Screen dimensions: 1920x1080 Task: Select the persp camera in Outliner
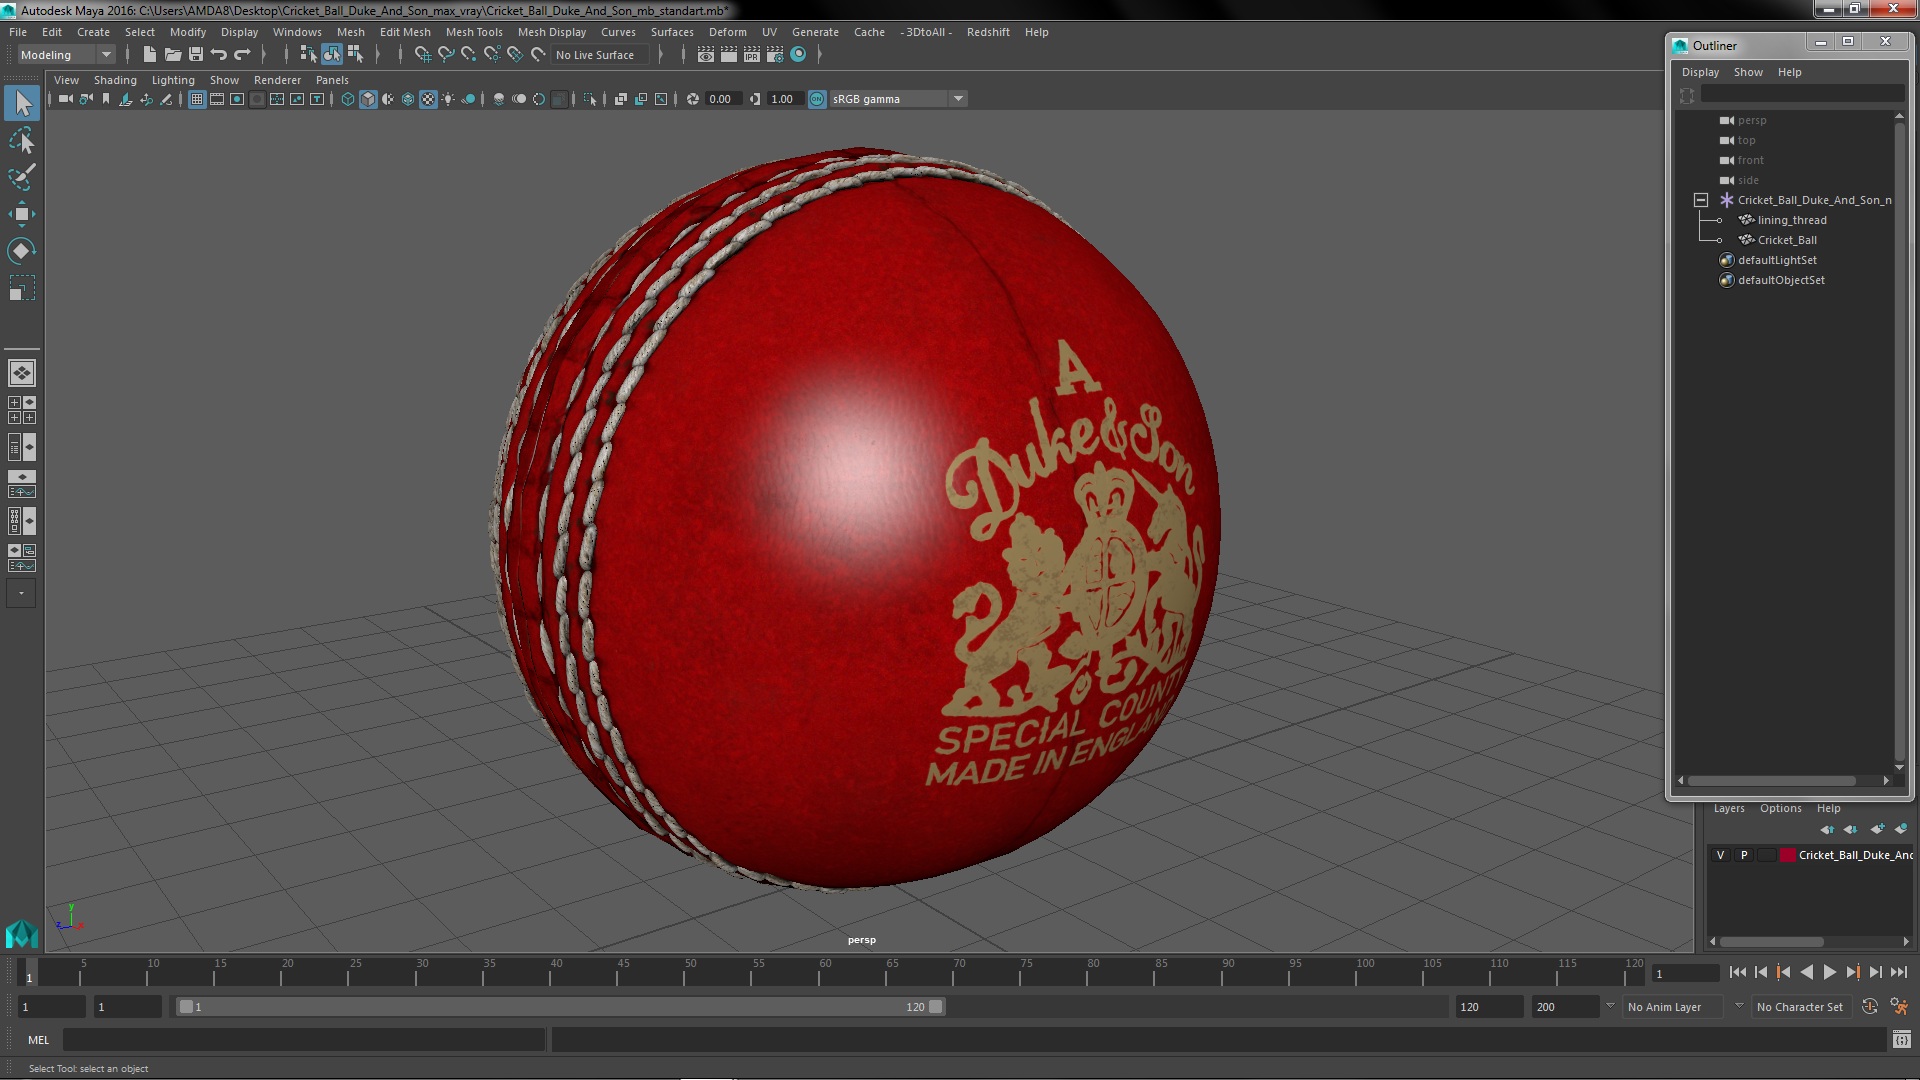[1751, 120]
